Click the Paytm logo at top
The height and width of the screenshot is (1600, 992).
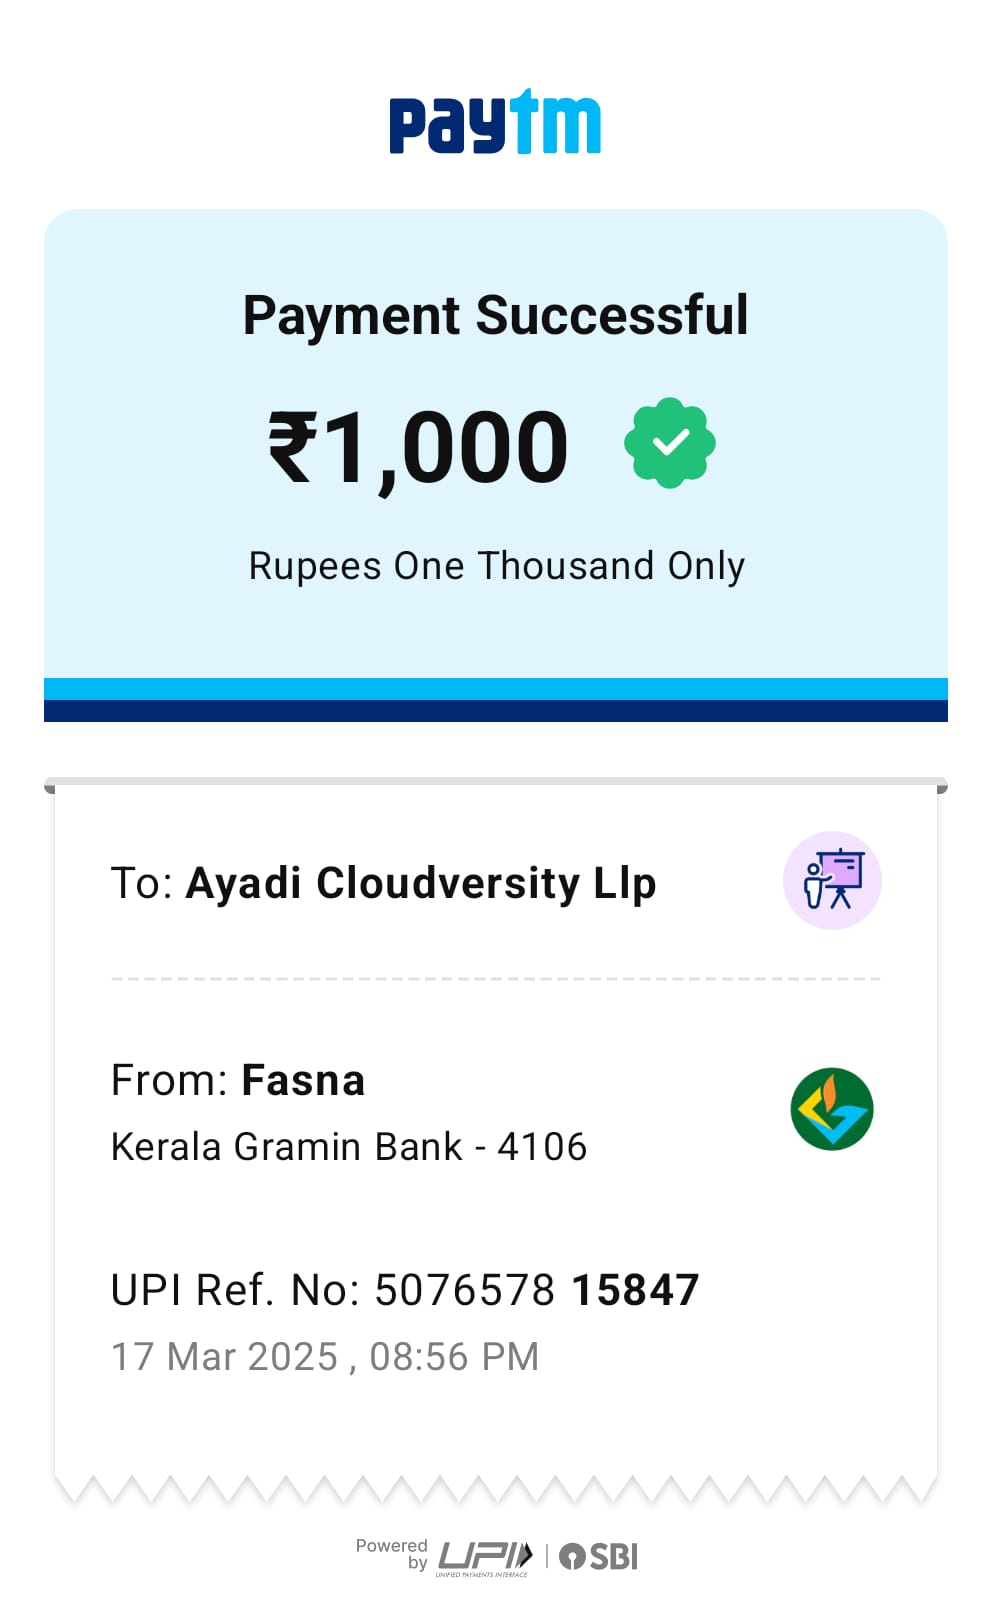[495, 123]
